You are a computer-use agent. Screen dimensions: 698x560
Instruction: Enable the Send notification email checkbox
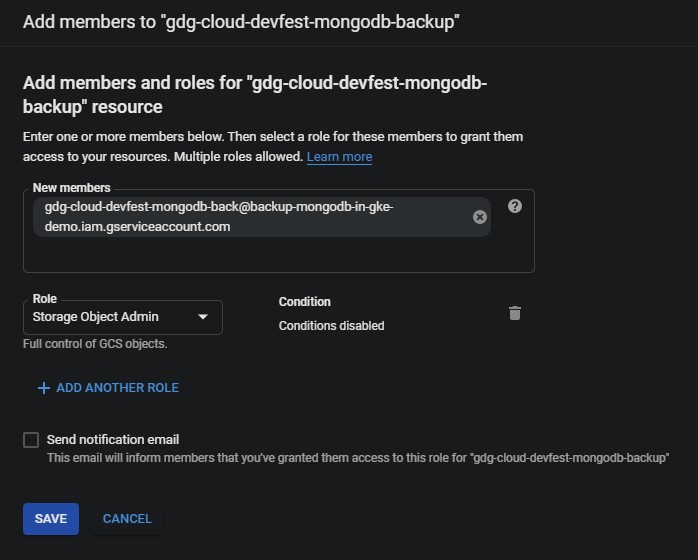[31, 440]
